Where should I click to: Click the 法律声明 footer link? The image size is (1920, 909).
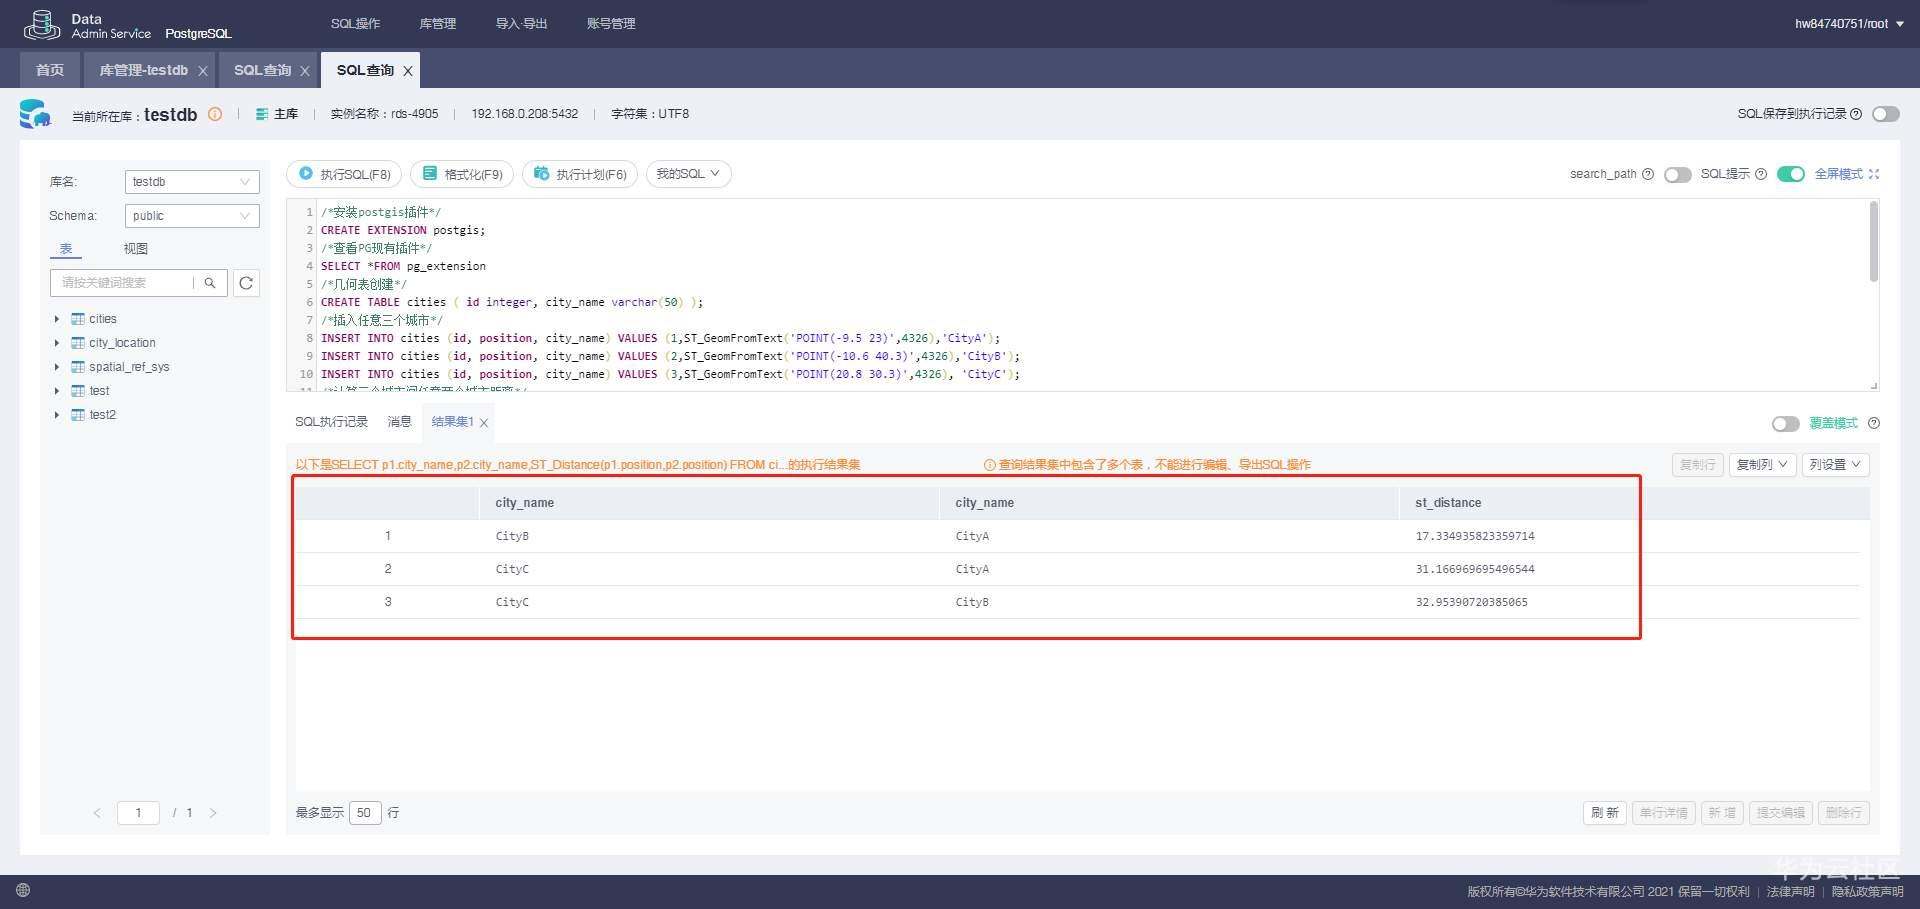(1790, 892)
